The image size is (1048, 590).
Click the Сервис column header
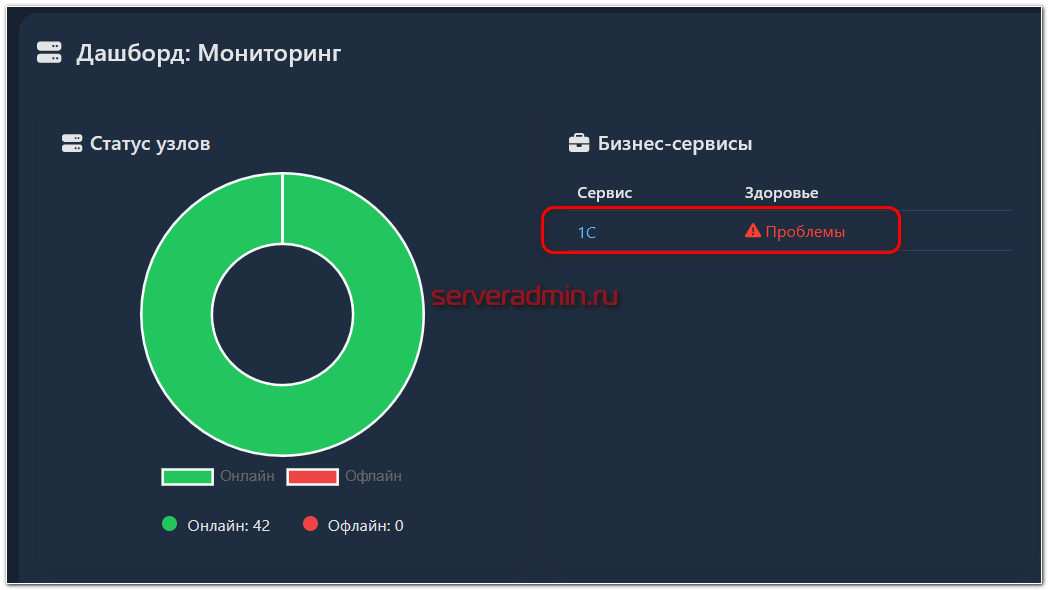pos(604,192)
